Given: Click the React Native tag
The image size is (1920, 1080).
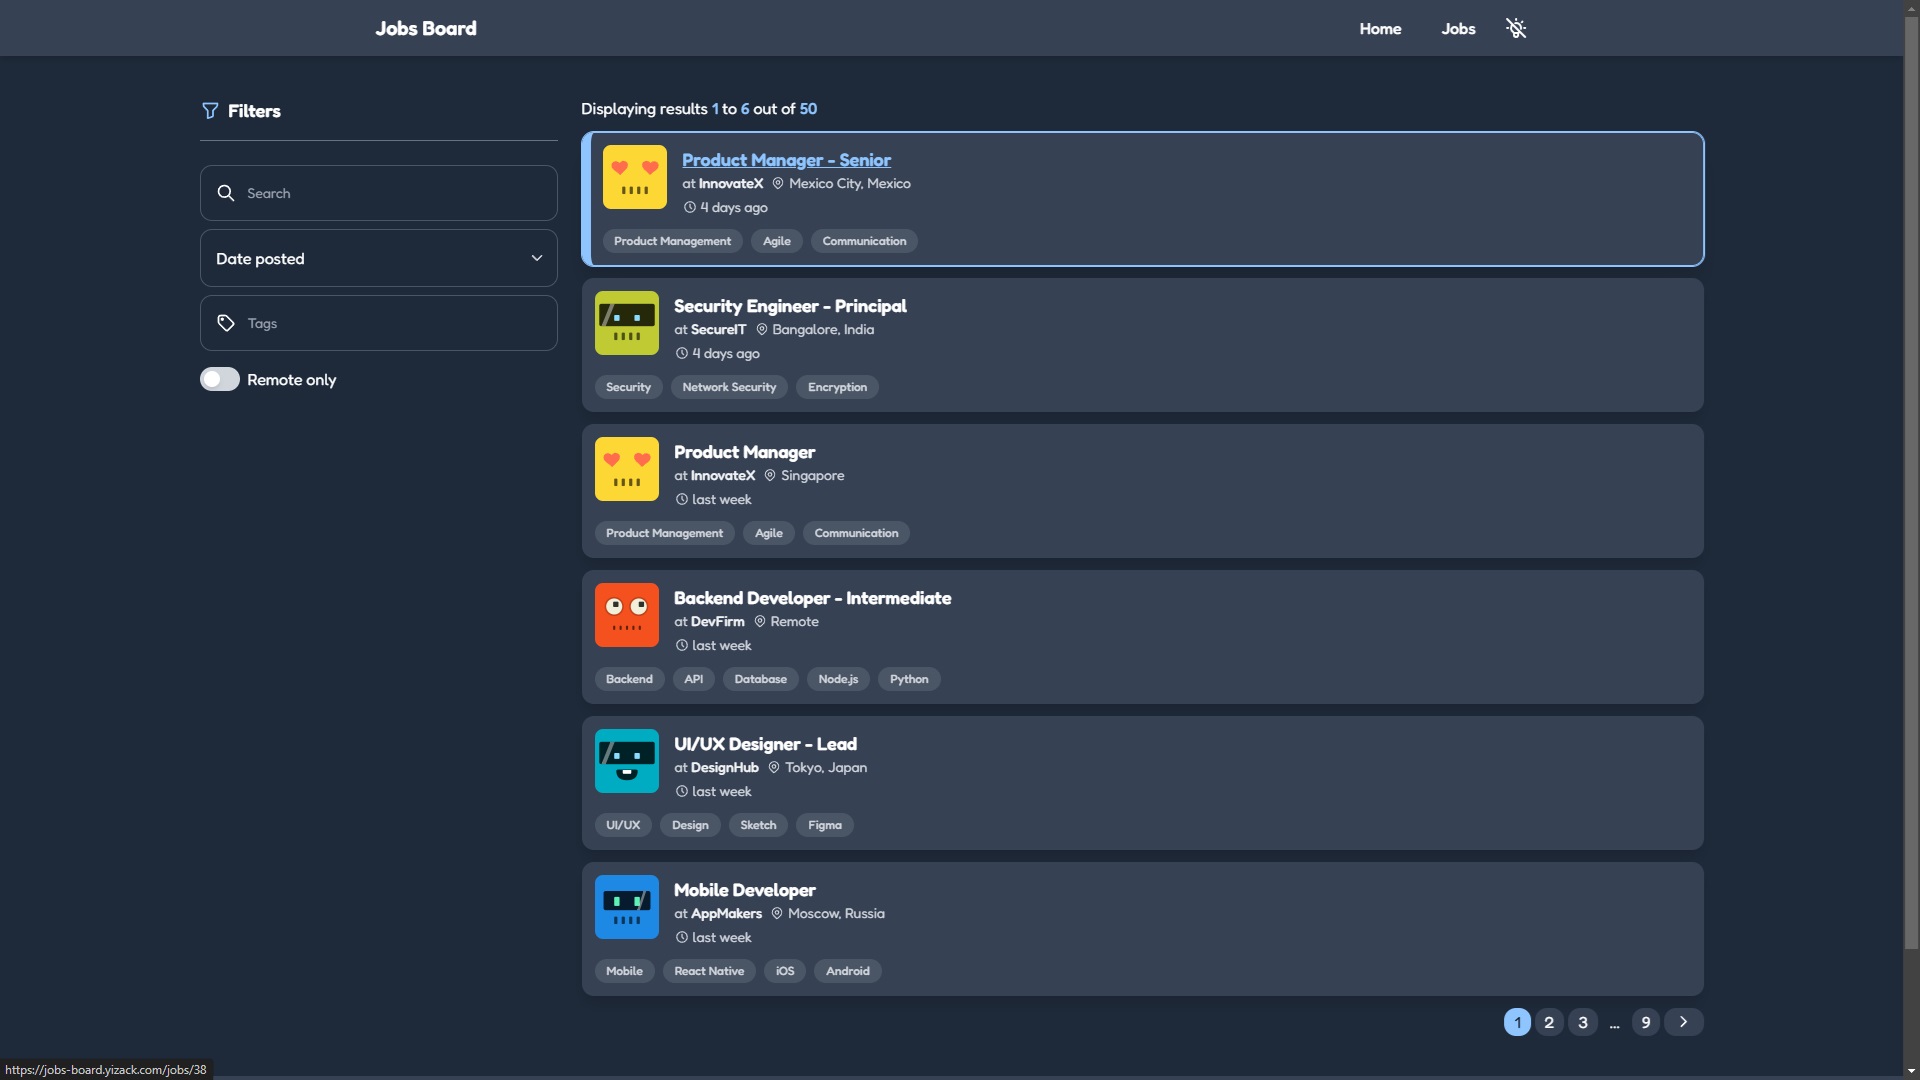Looking at the screenshot, I should pyautogui.click(x=709, y=971).
